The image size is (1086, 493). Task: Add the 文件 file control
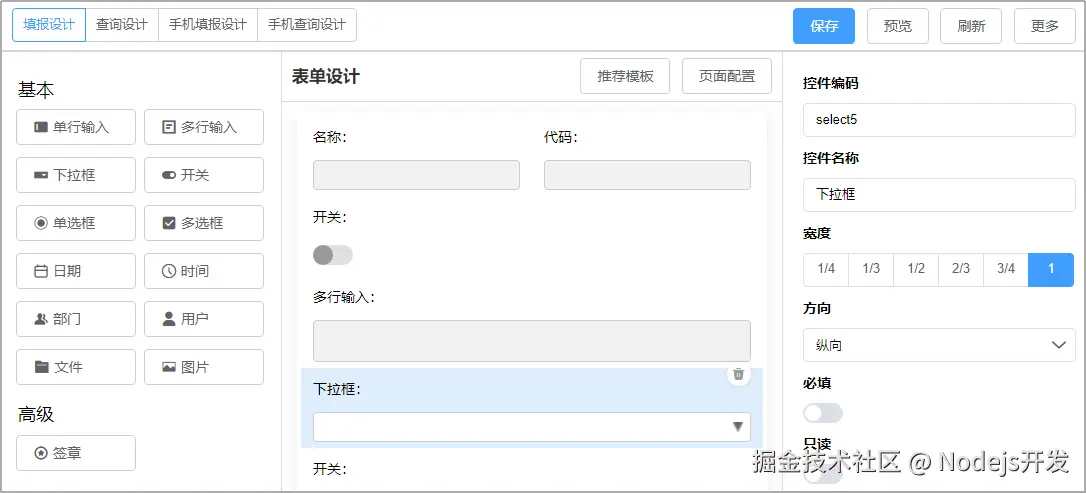pos(76,367)
